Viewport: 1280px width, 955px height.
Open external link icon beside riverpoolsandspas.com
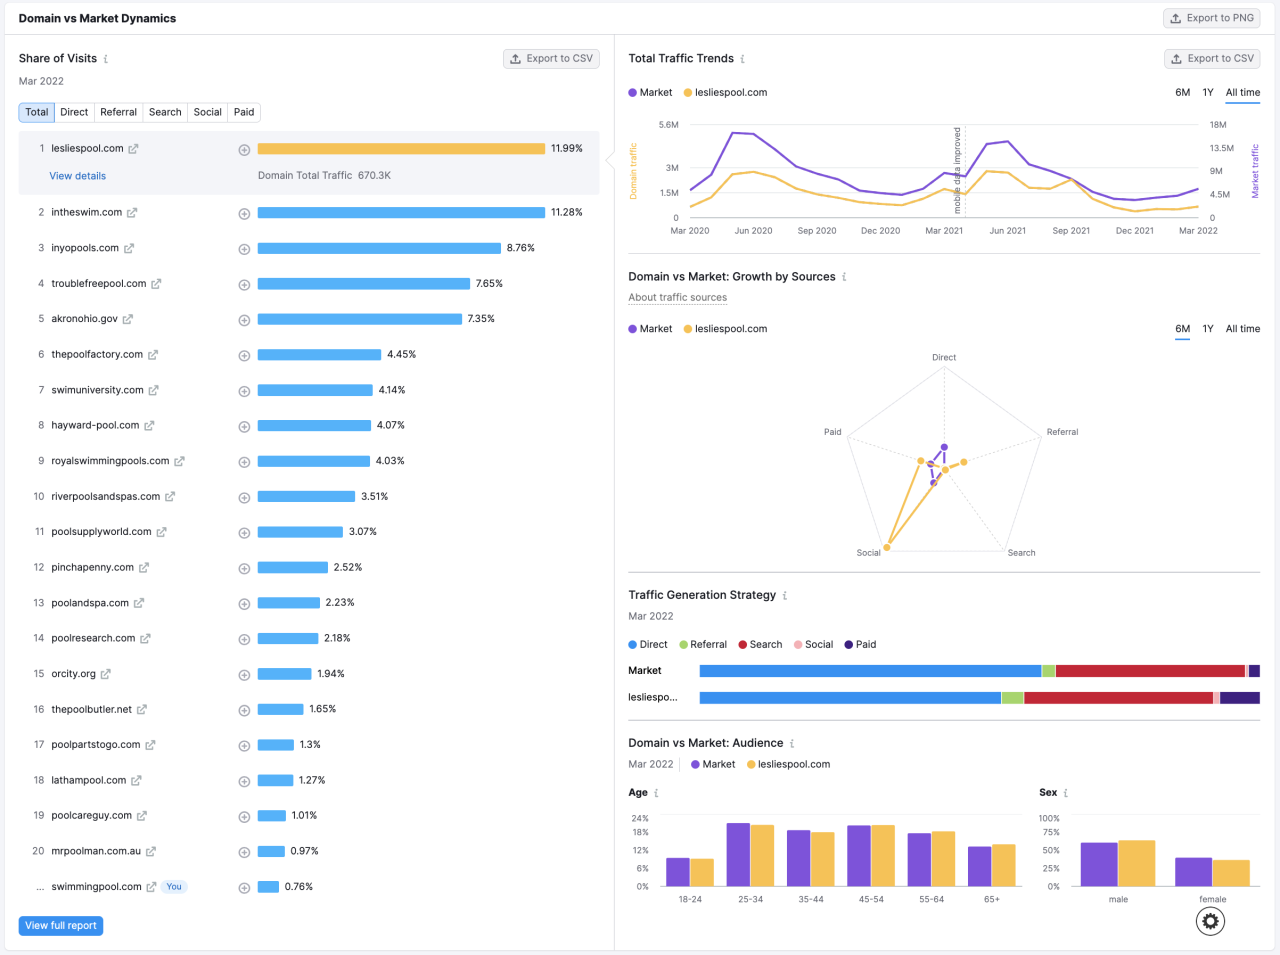coord(170,497)
